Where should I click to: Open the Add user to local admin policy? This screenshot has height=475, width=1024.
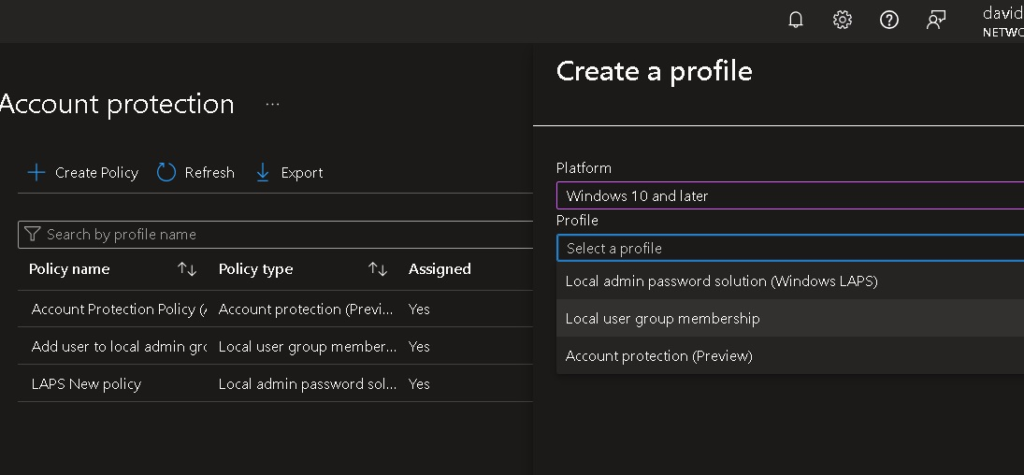(119, 346)
